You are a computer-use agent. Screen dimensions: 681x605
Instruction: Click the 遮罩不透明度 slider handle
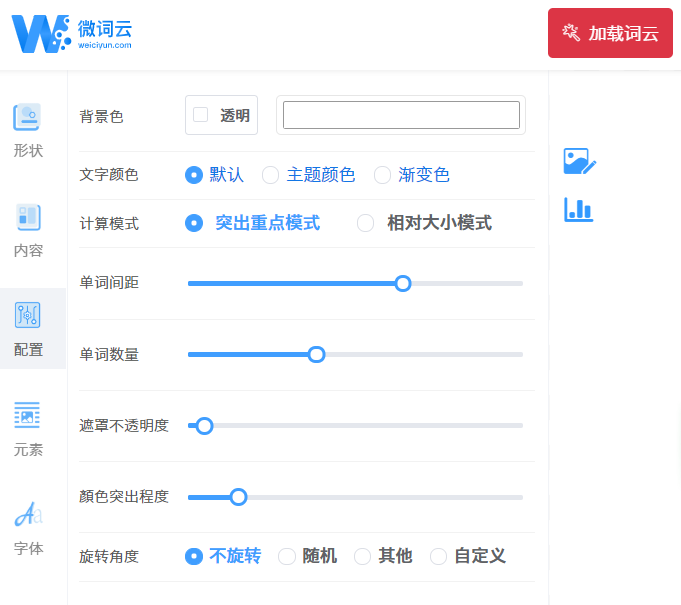click(204, 426)
